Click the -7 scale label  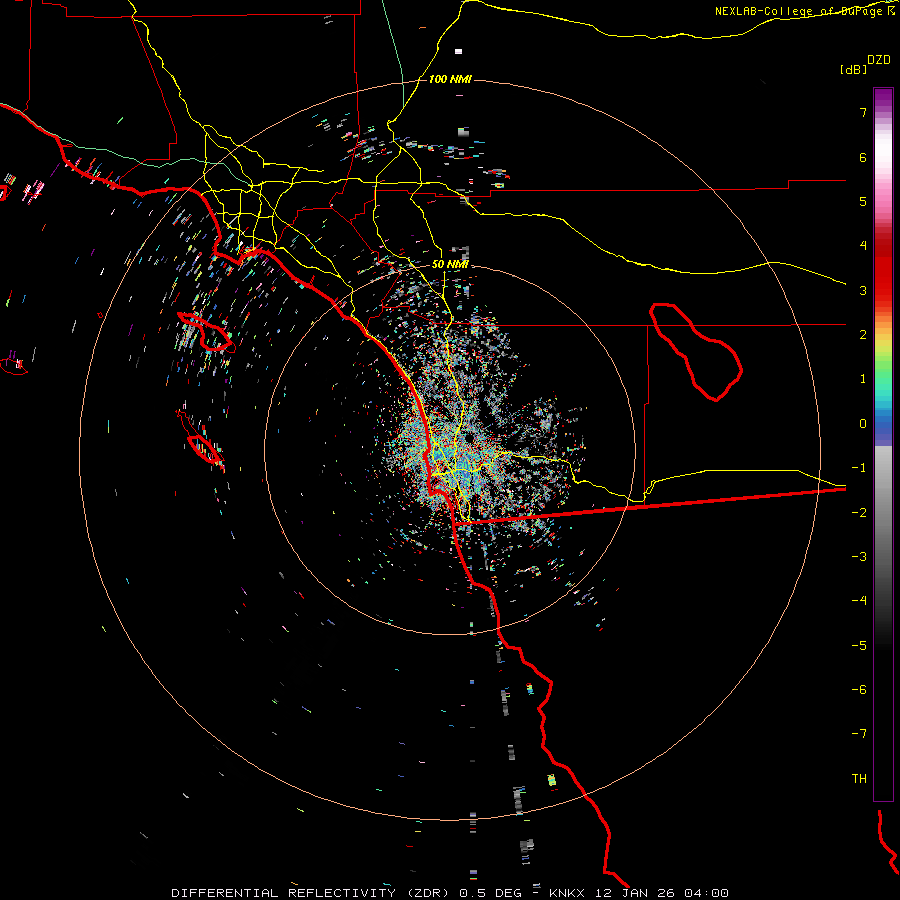[859, 734]
